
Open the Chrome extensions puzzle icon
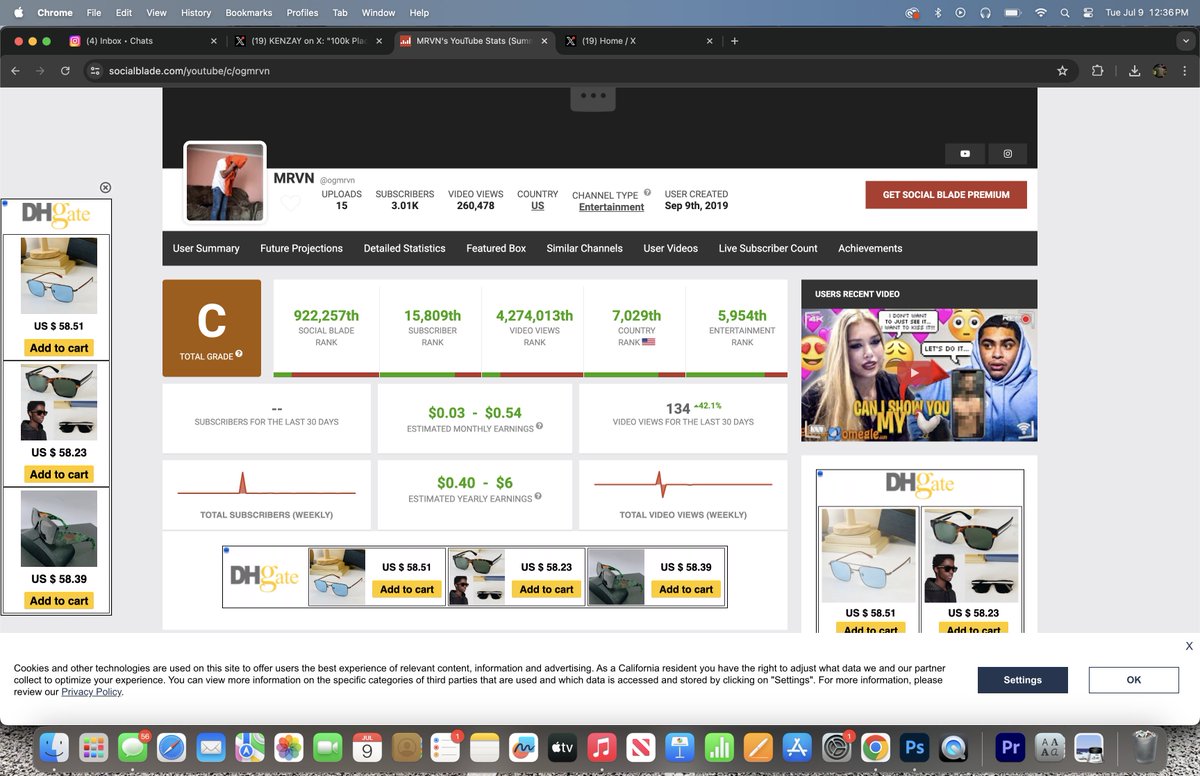1097,71
